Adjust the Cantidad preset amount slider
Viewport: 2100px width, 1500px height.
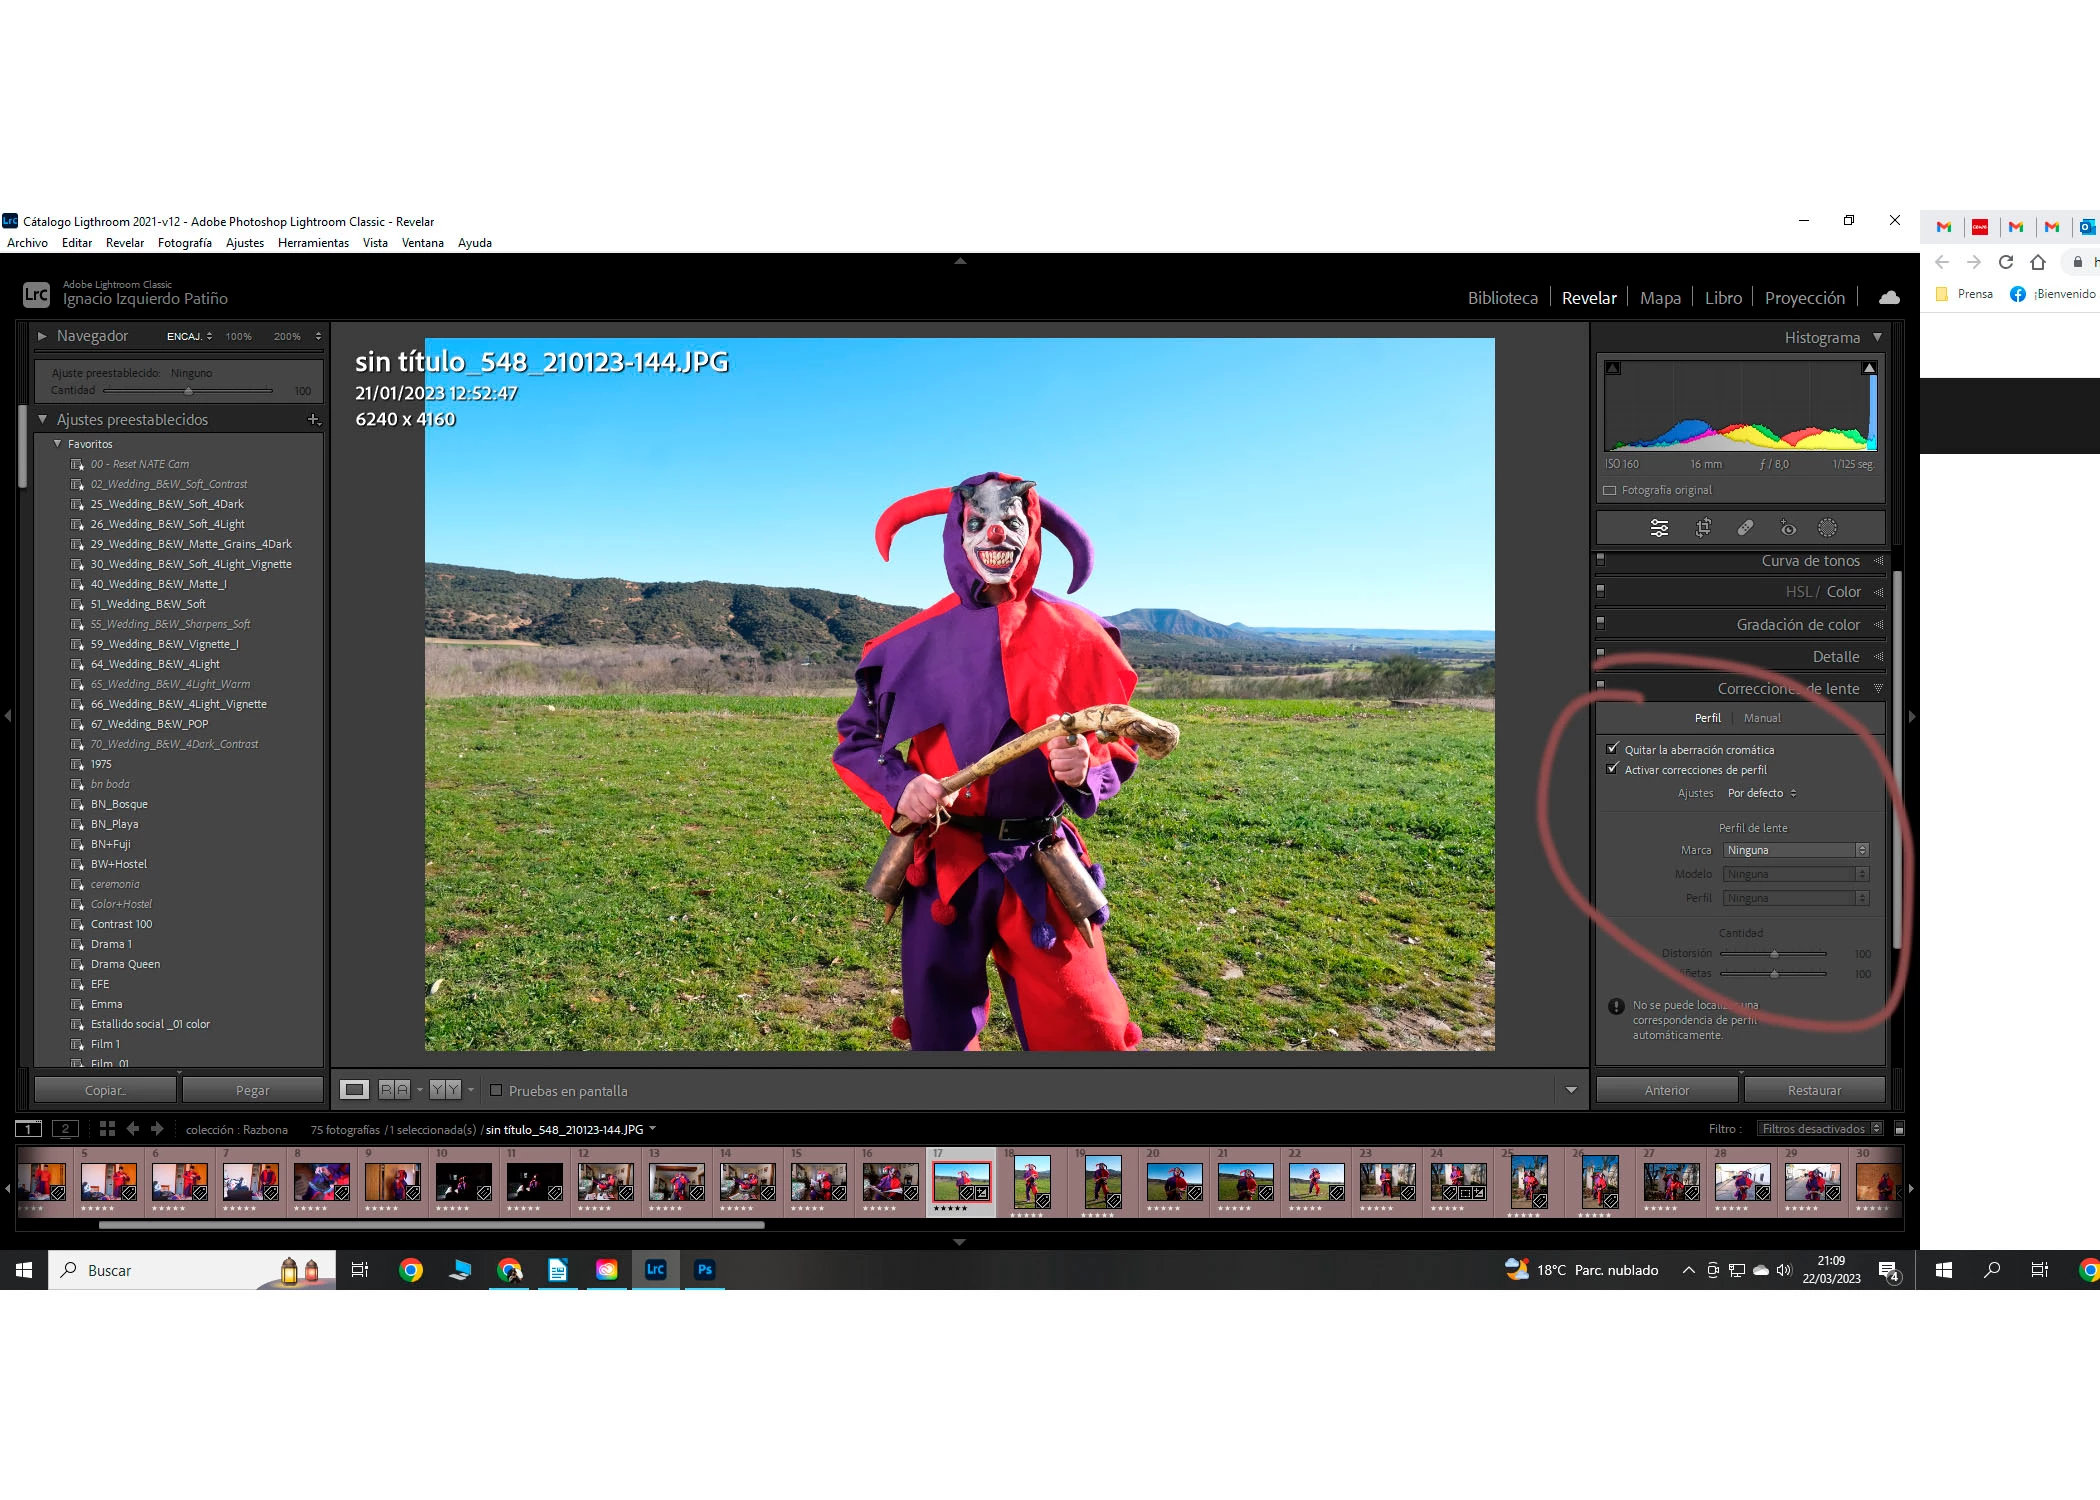(188, 391)
